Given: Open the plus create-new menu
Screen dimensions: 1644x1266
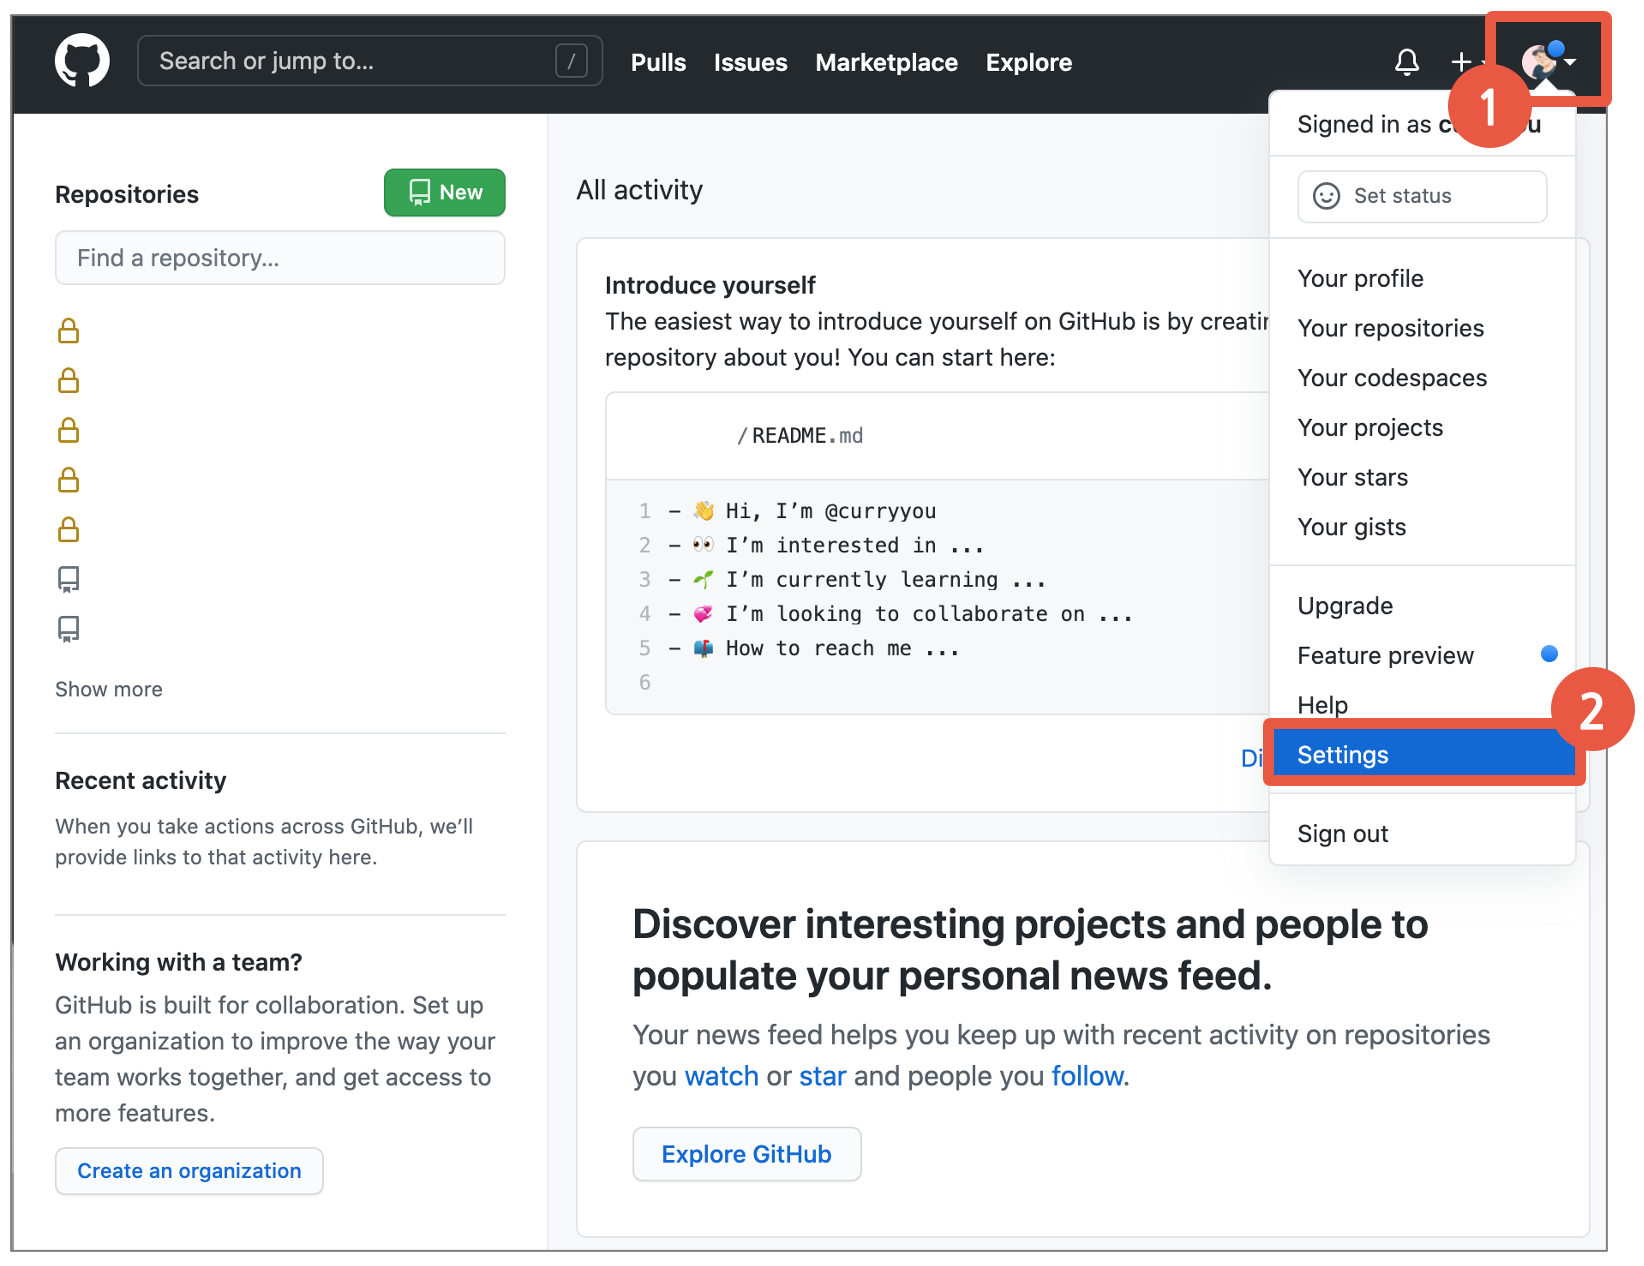Looking at the screenshot, I should (x=1466, y=62).
